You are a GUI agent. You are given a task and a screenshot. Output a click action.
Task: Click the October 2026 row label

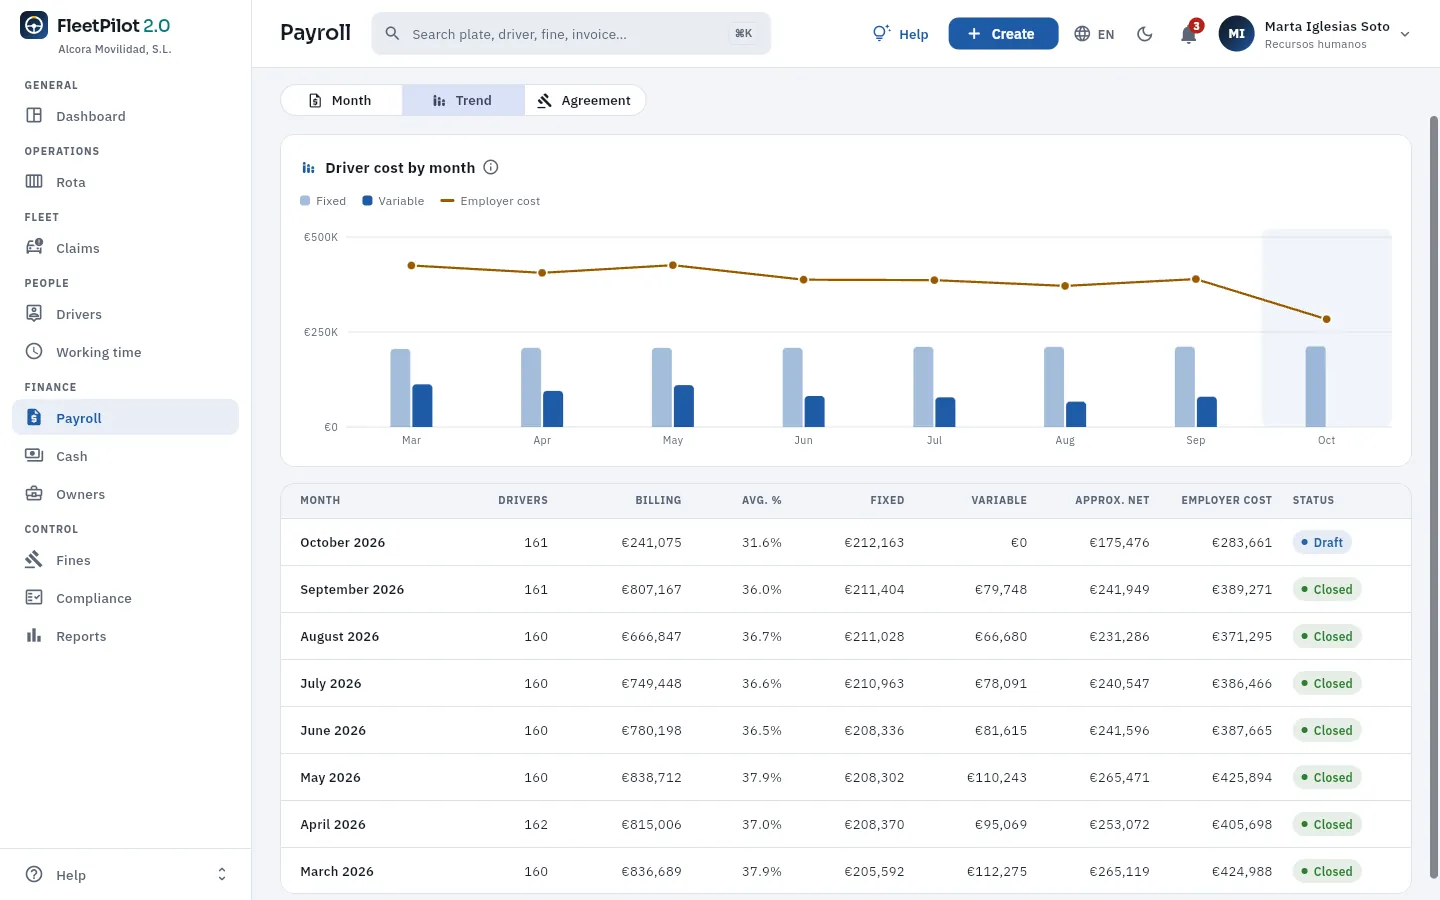(343, 542)
